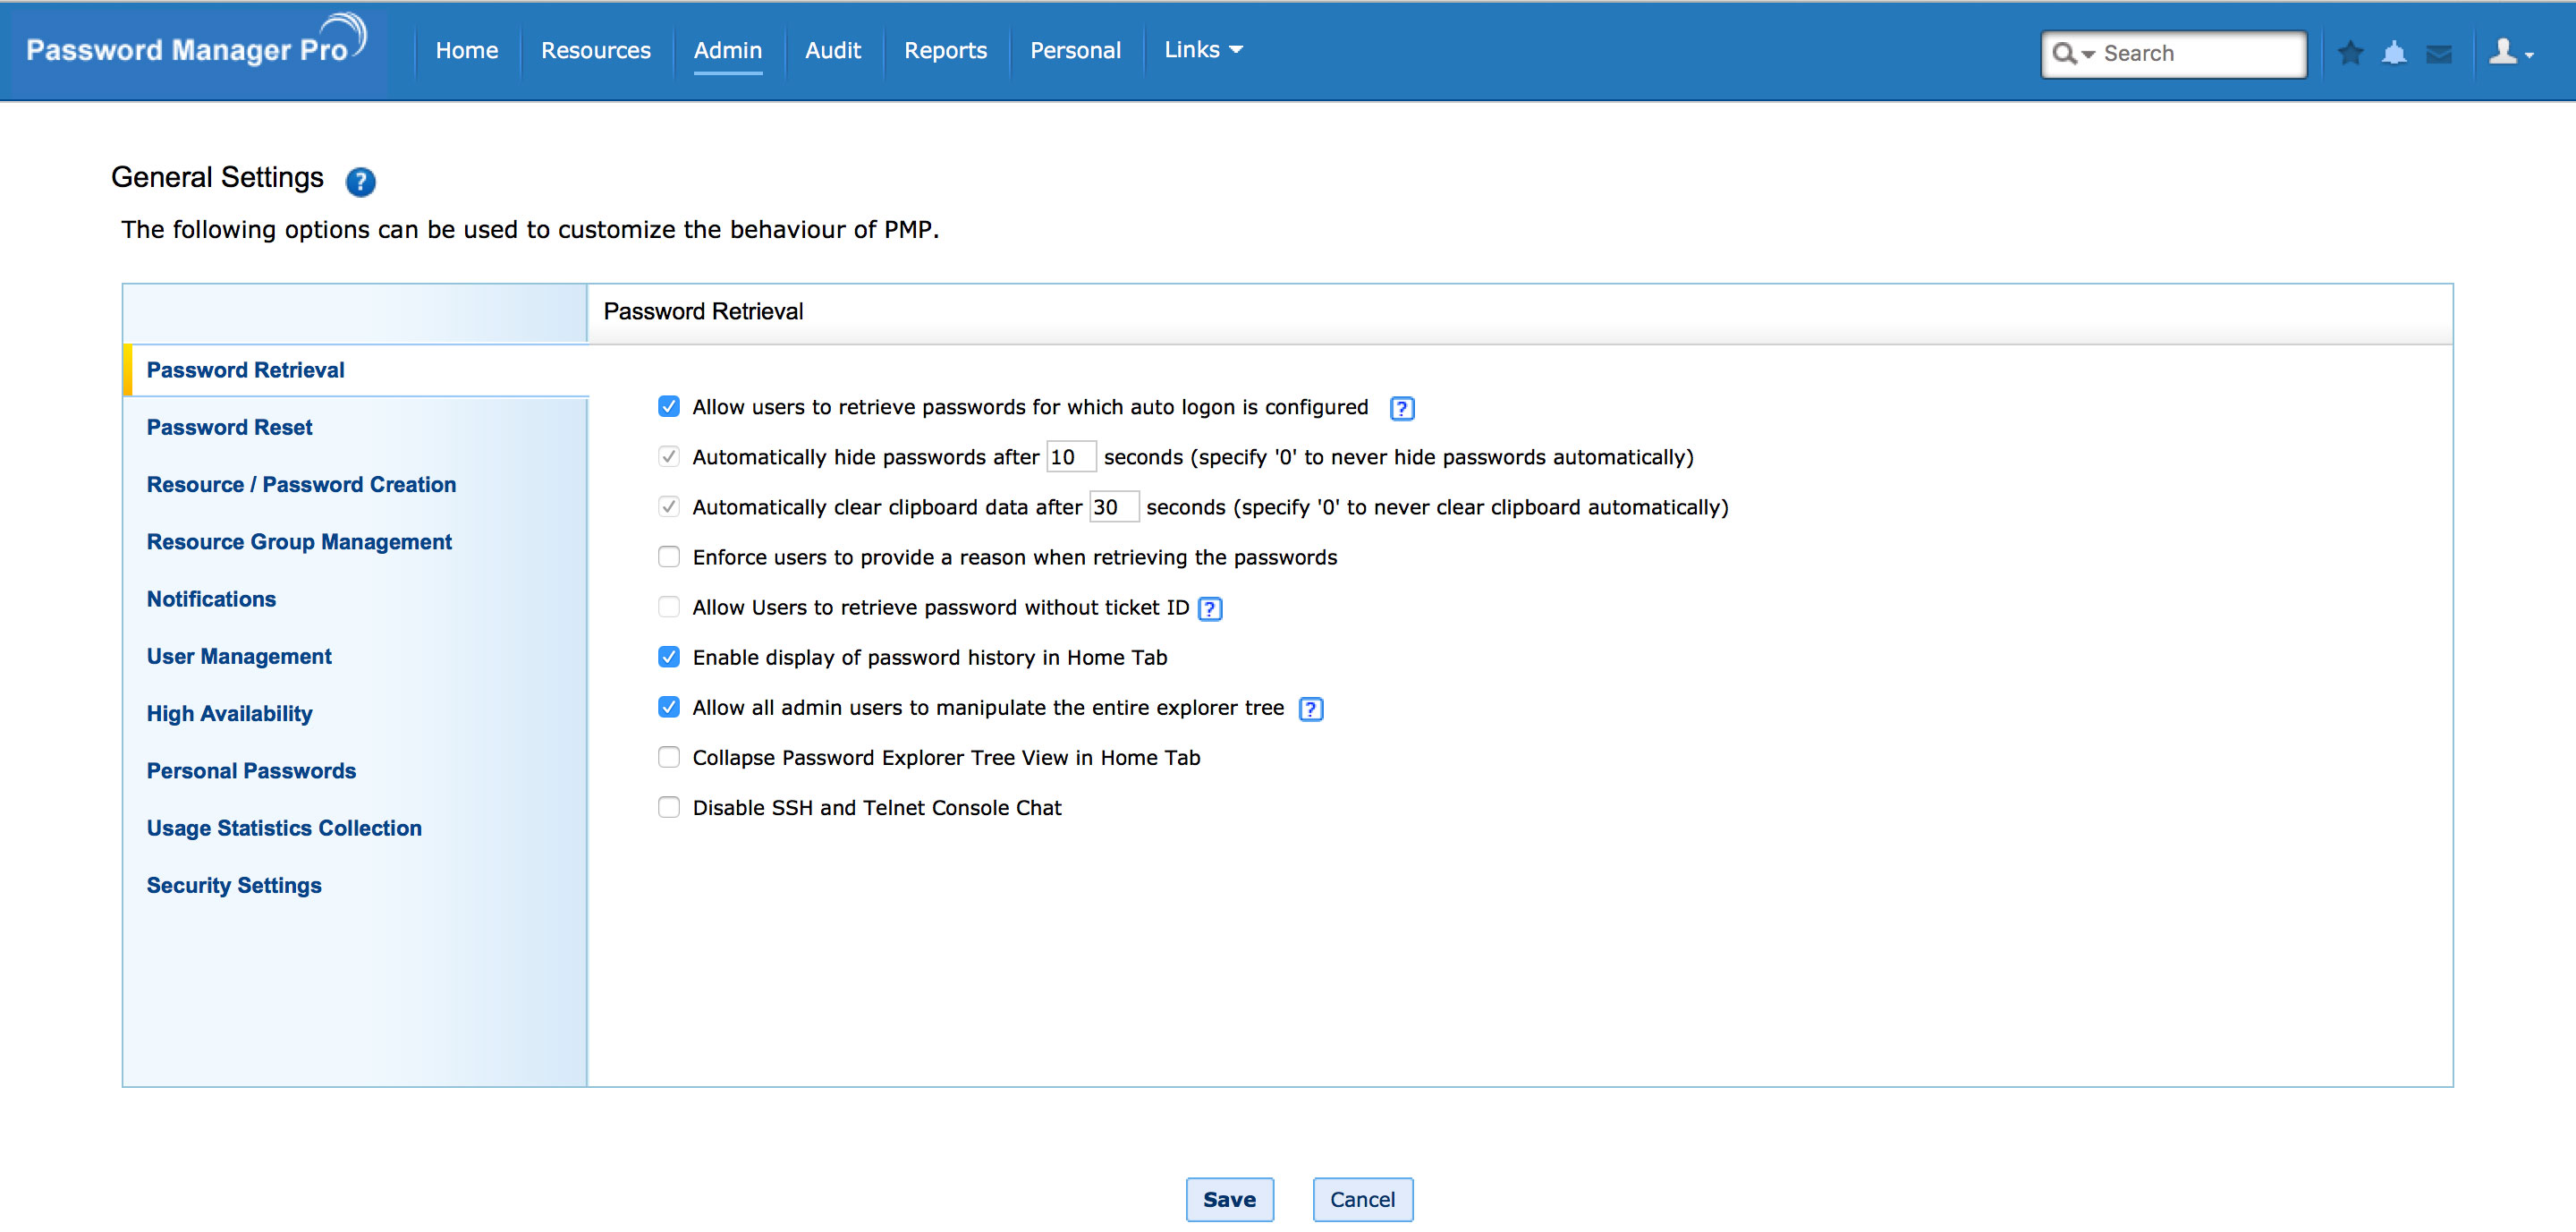This screenshot has height=1232, width=2576.
Task: Go to the Audit tab
Action: pyautogui.click(x=832, y=50)
